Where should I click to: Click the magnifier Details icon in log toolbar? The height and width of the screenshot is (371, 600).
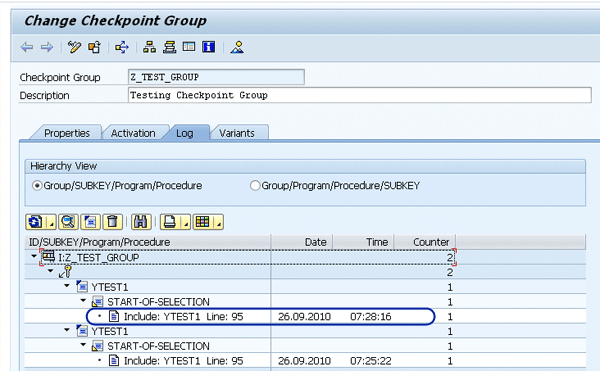pyautogui.click(x=68, y=222)
